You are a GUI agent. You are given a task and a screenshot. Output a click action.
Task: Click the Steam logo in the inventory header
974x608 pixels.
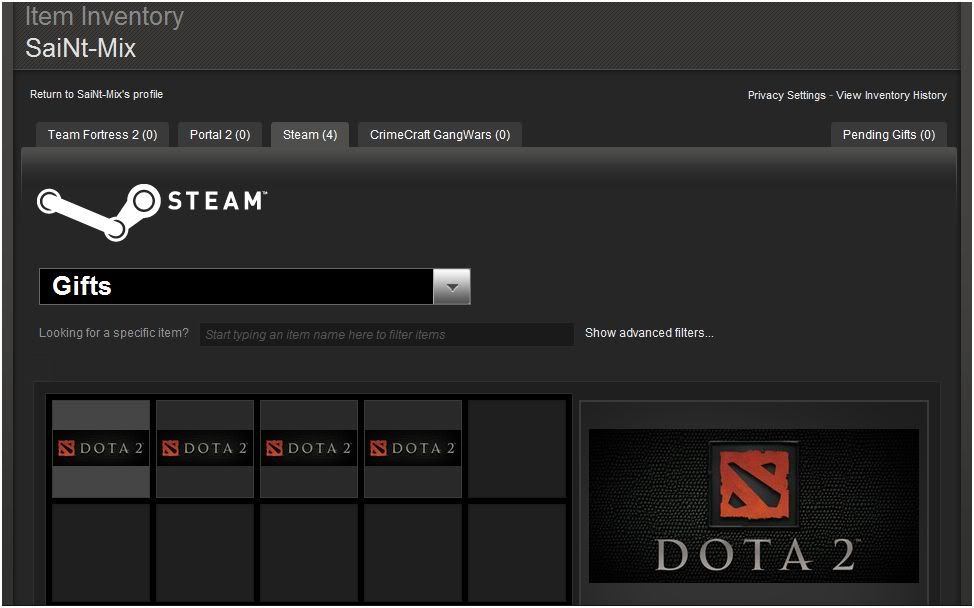[152, 212]
